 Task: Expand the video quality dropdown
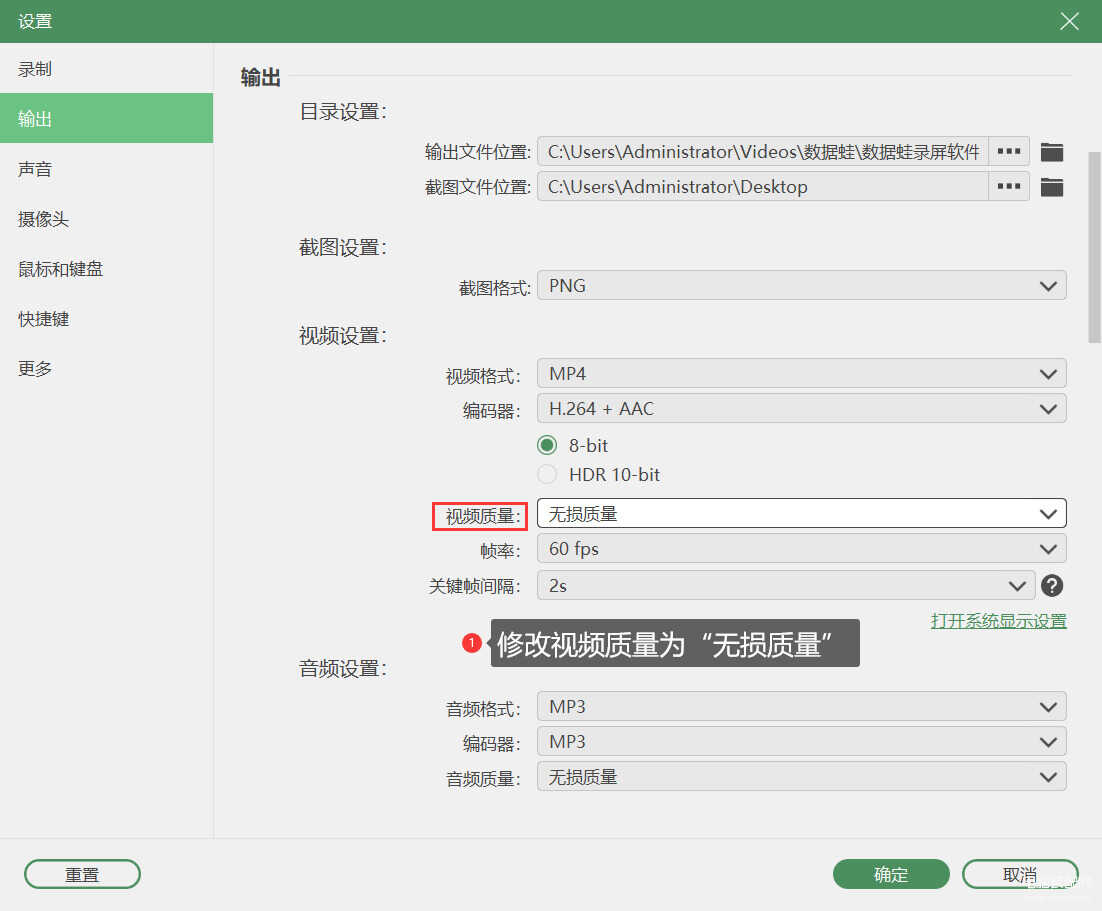[x=801, y=513]
